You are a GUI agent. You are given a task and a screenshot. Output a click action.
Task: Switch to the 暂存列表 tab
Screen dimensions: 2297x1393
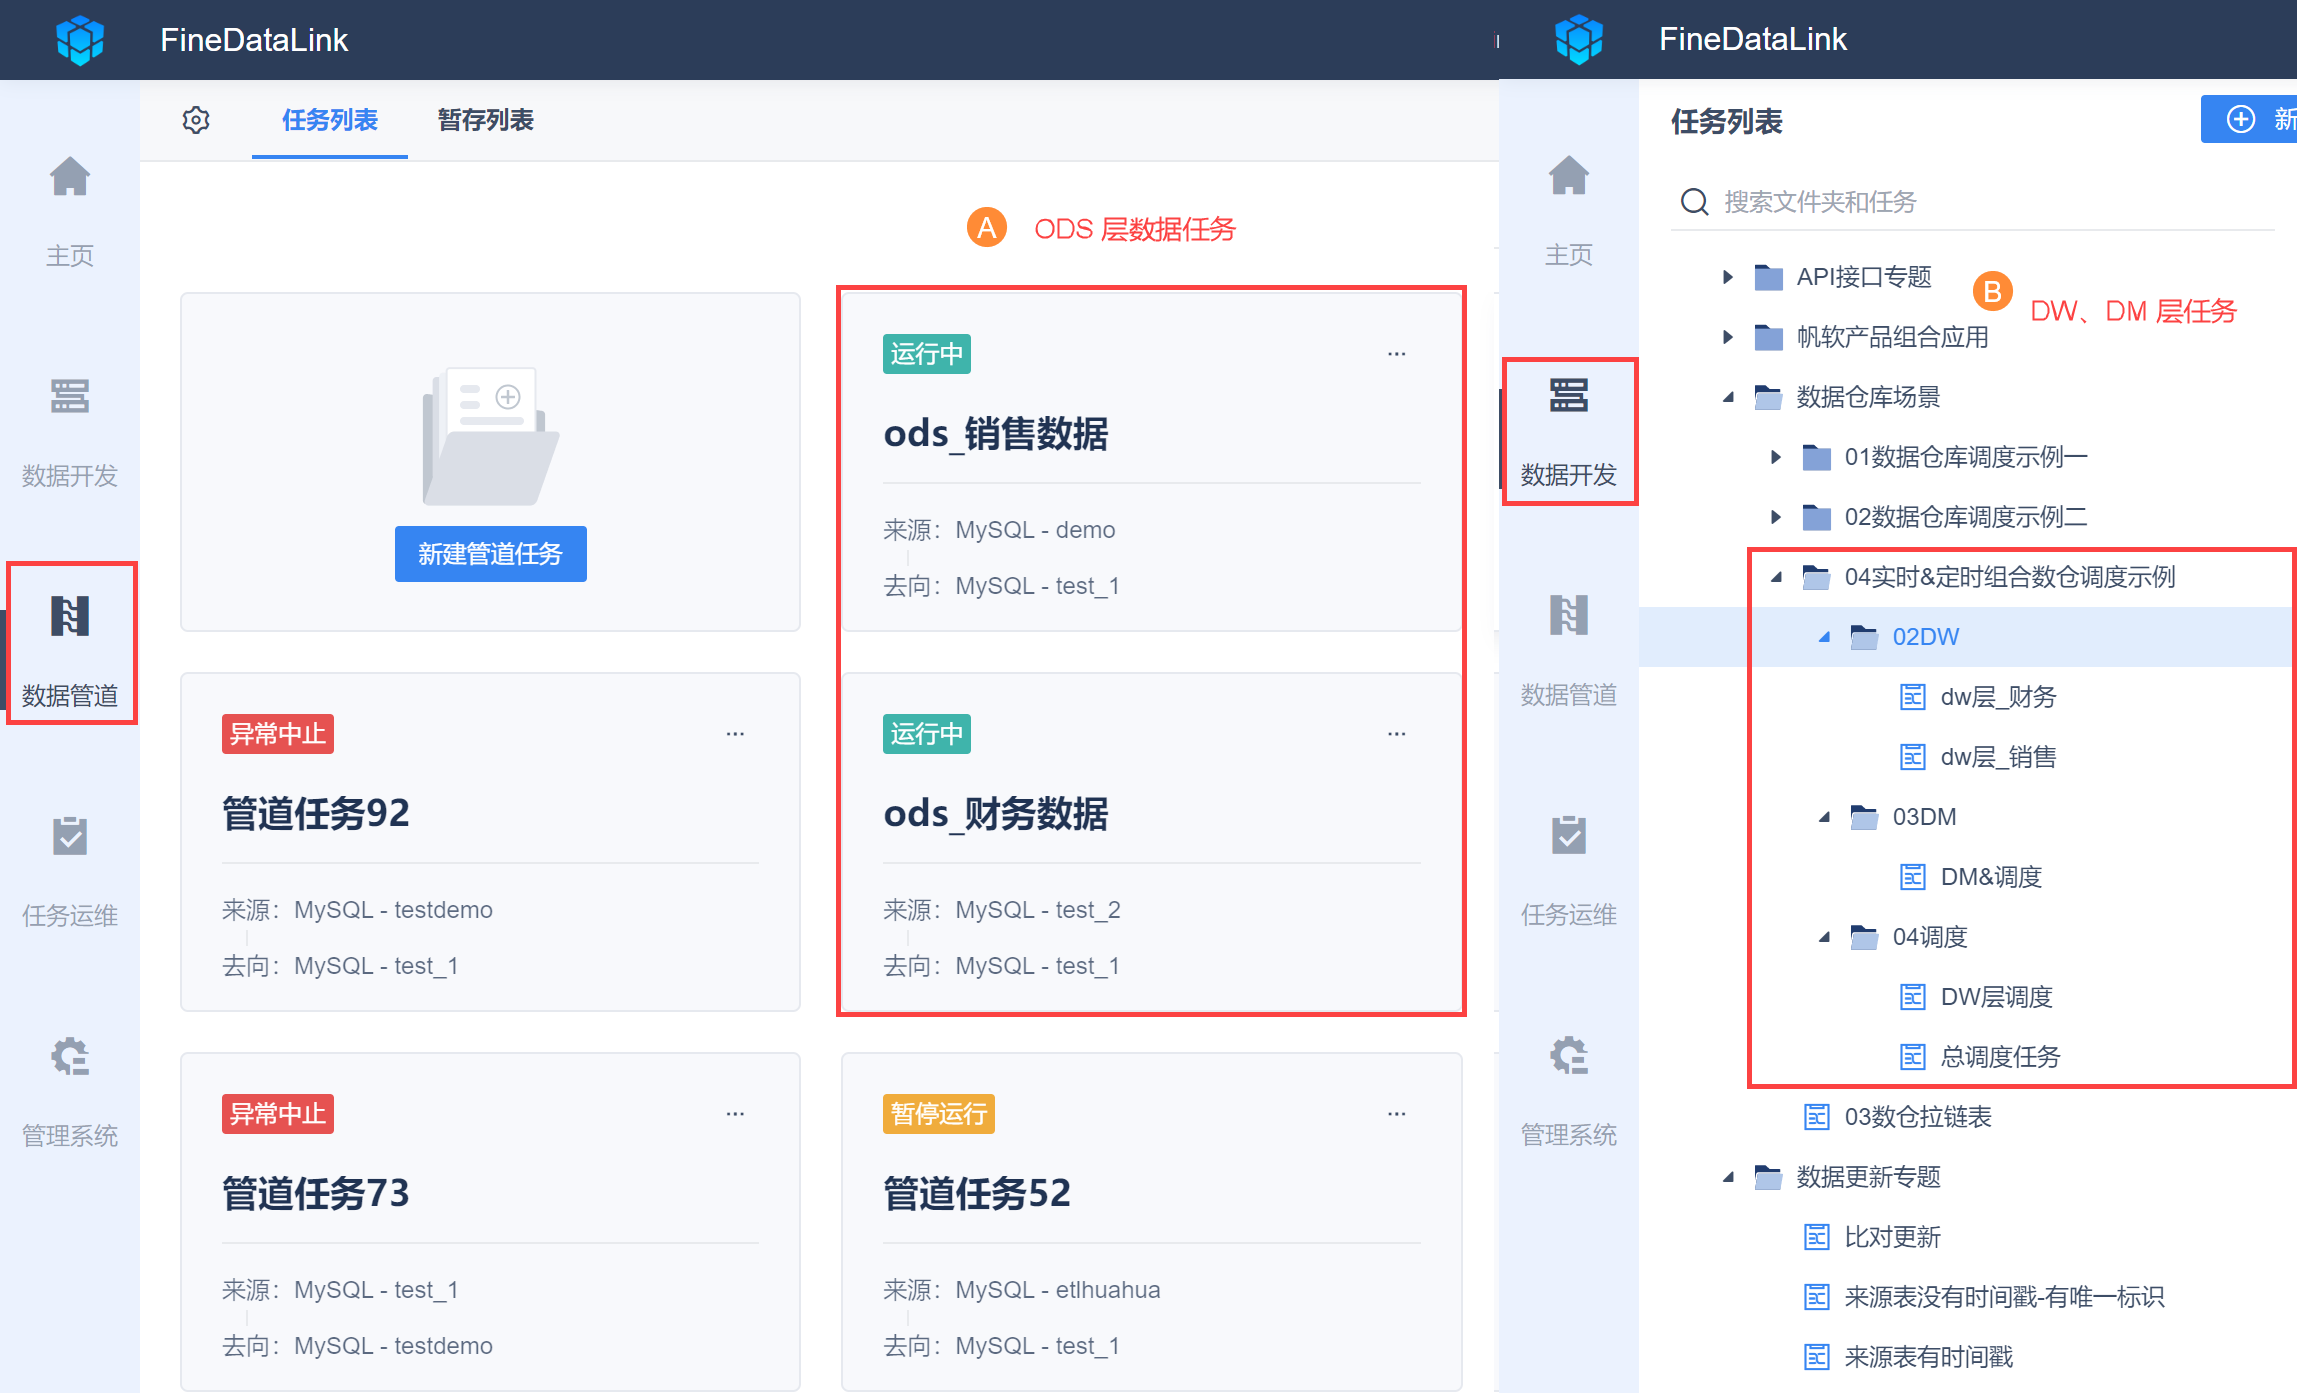coord(485,120)
